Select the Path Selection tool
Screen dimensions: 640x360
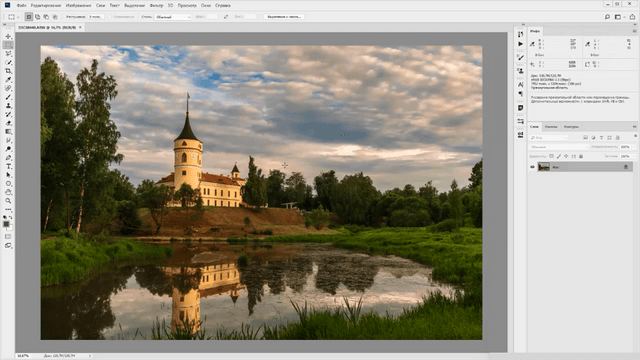pyautogui.click(x=8, y=175)
